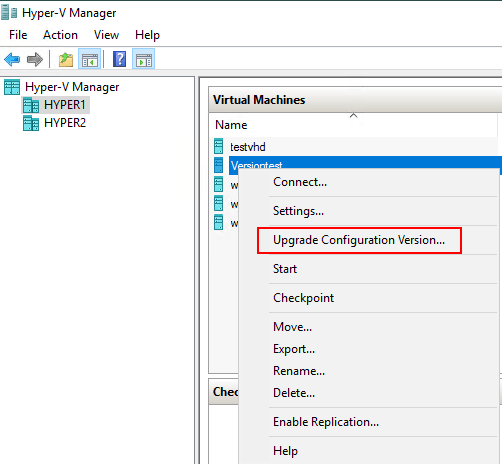Click the gray Forward arrow toolbar icon
This screenshot has width=502, height=464.
coord(35,60)
